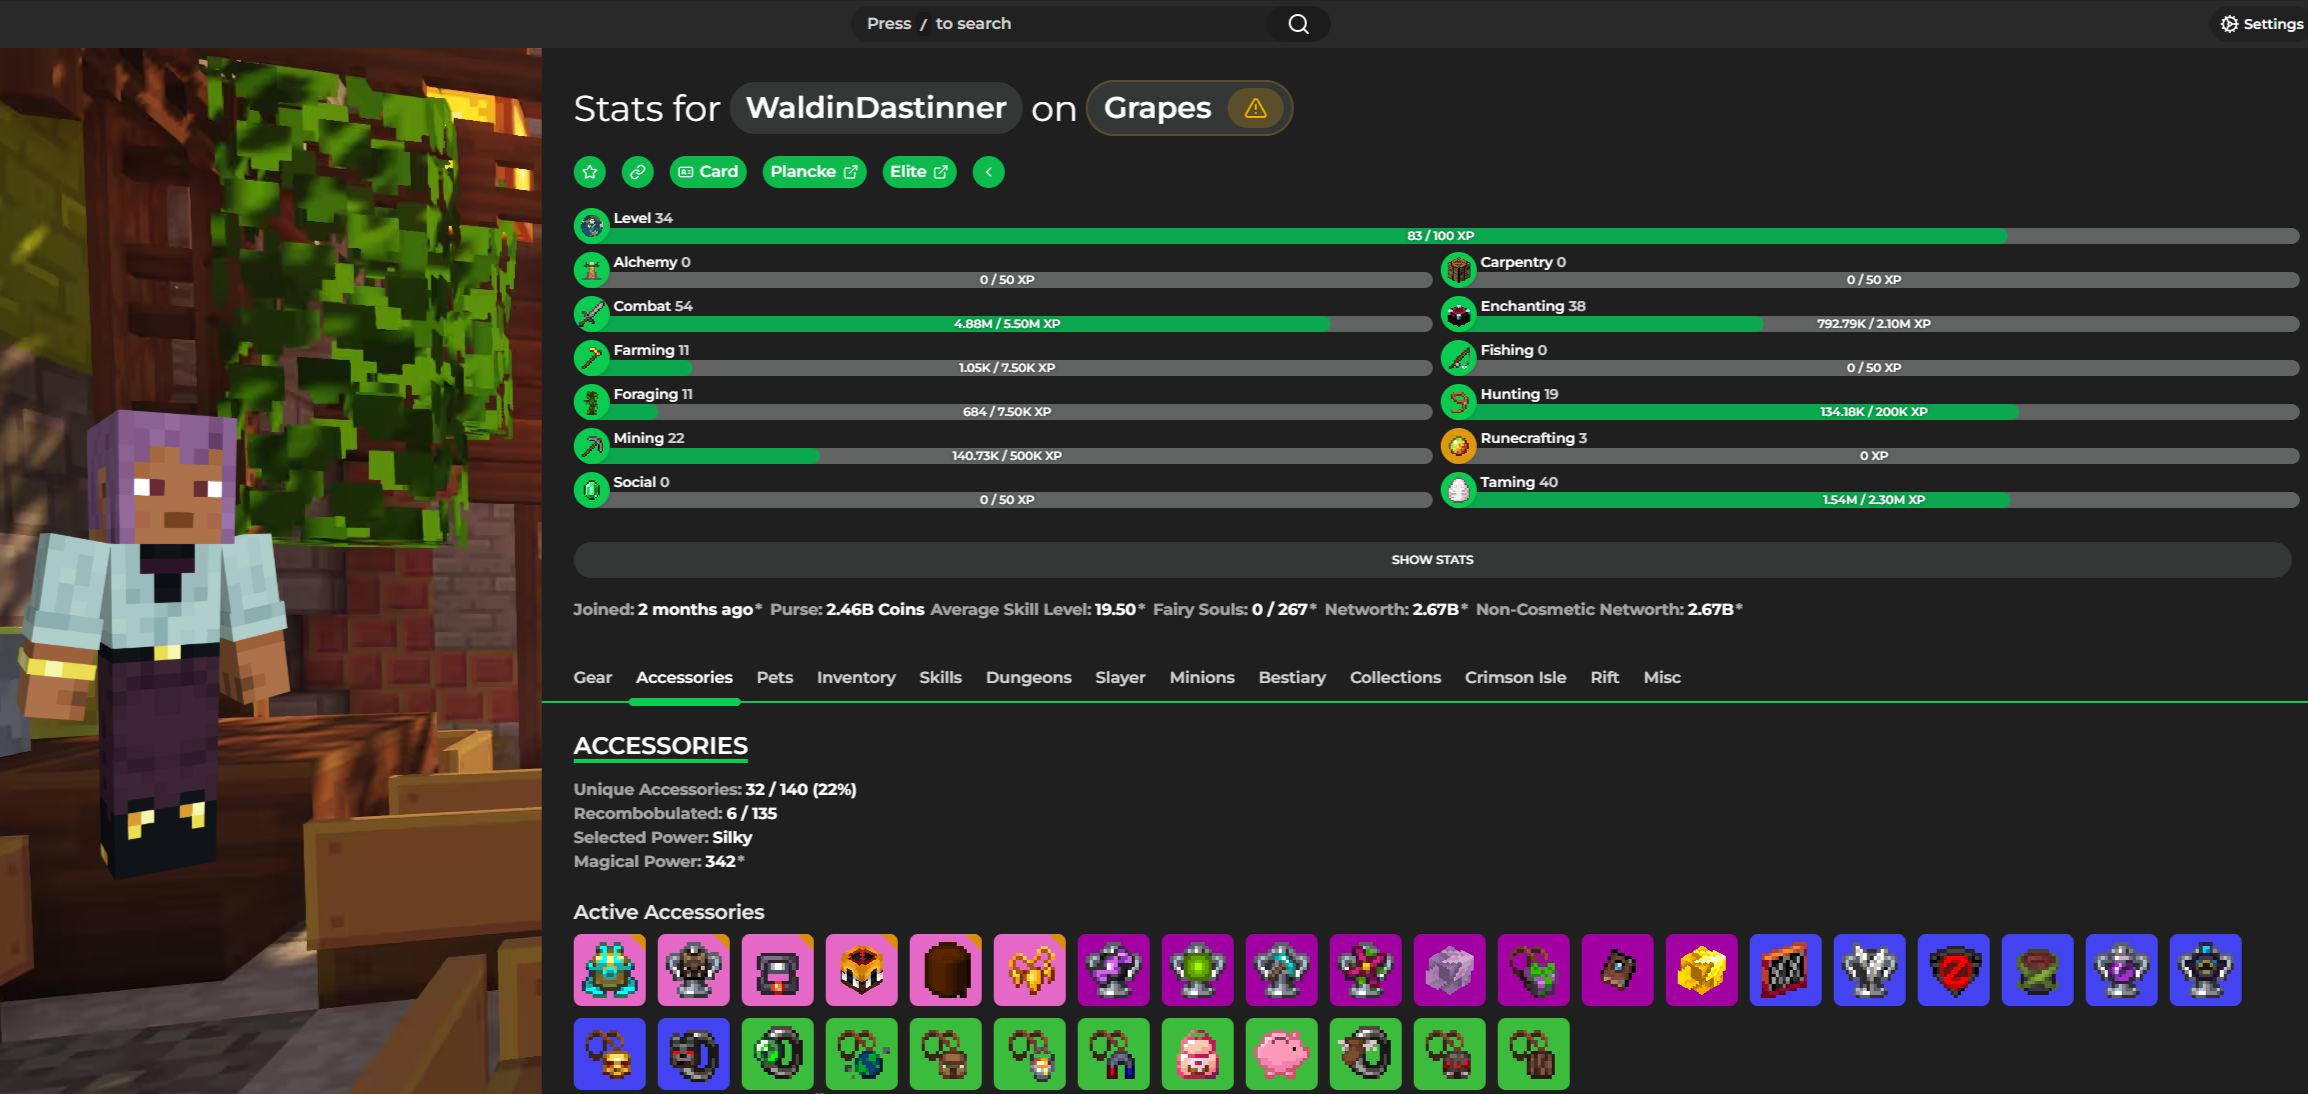Image resolution: width=2308 pixels, height=1094 pixels.
Task: Open the Grapes profile dropdown
Action: point(1157,108)
